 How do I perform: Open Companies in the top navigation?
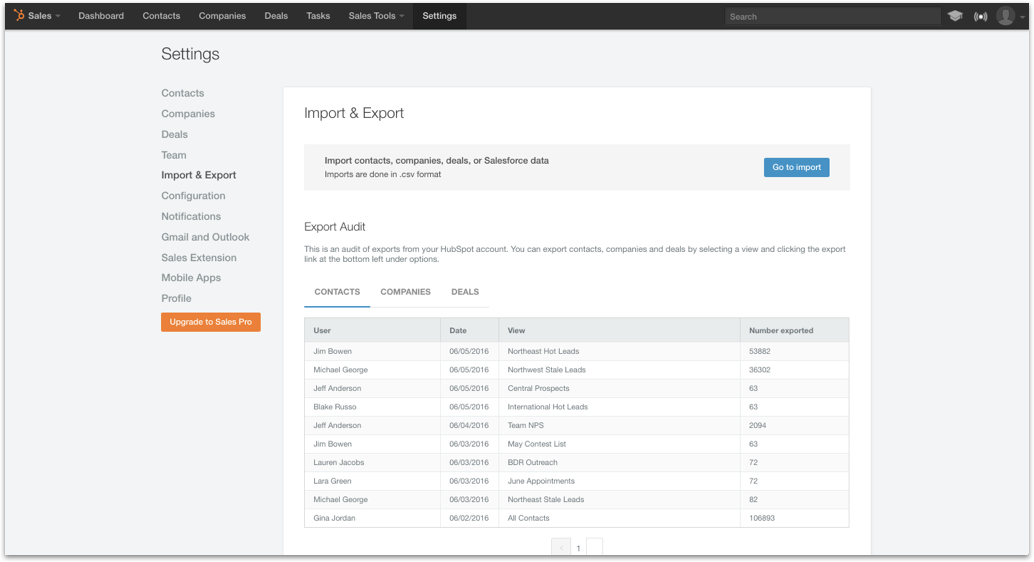click(x=222, y=16)
